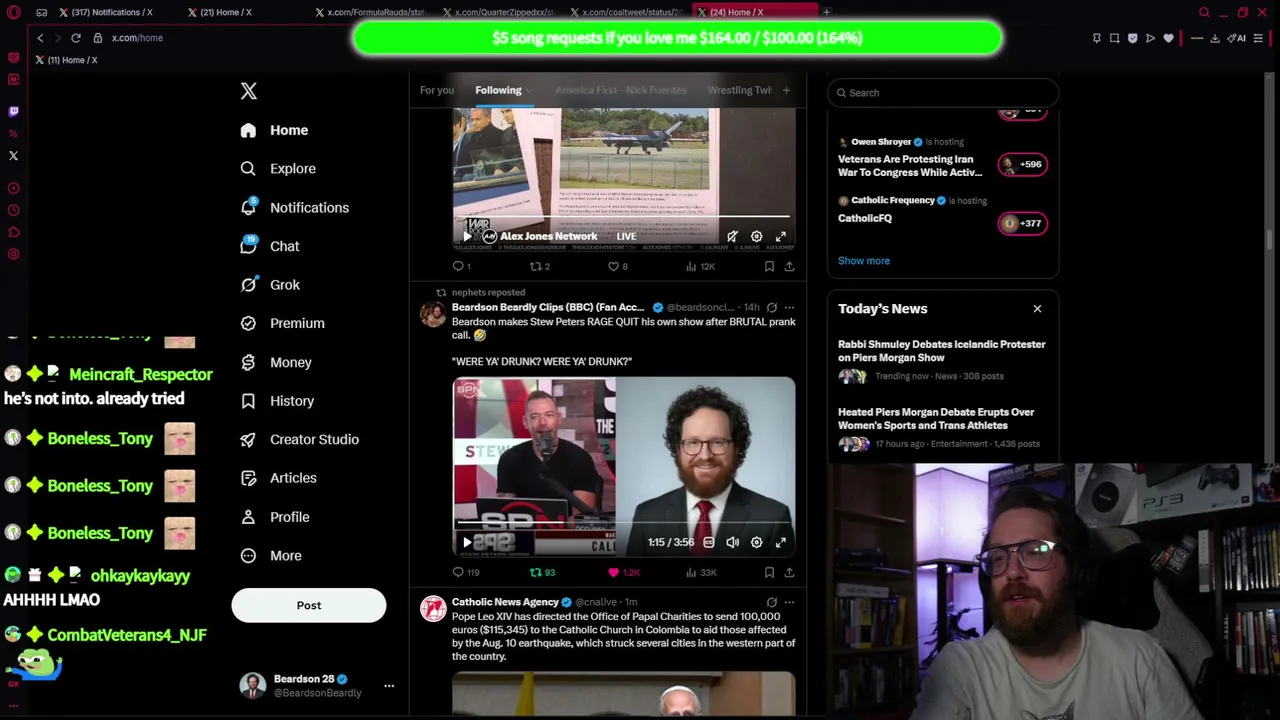Fullscreen the Alex Jones Network video
The image size is (1280, 720).
(x=781, y=237)
